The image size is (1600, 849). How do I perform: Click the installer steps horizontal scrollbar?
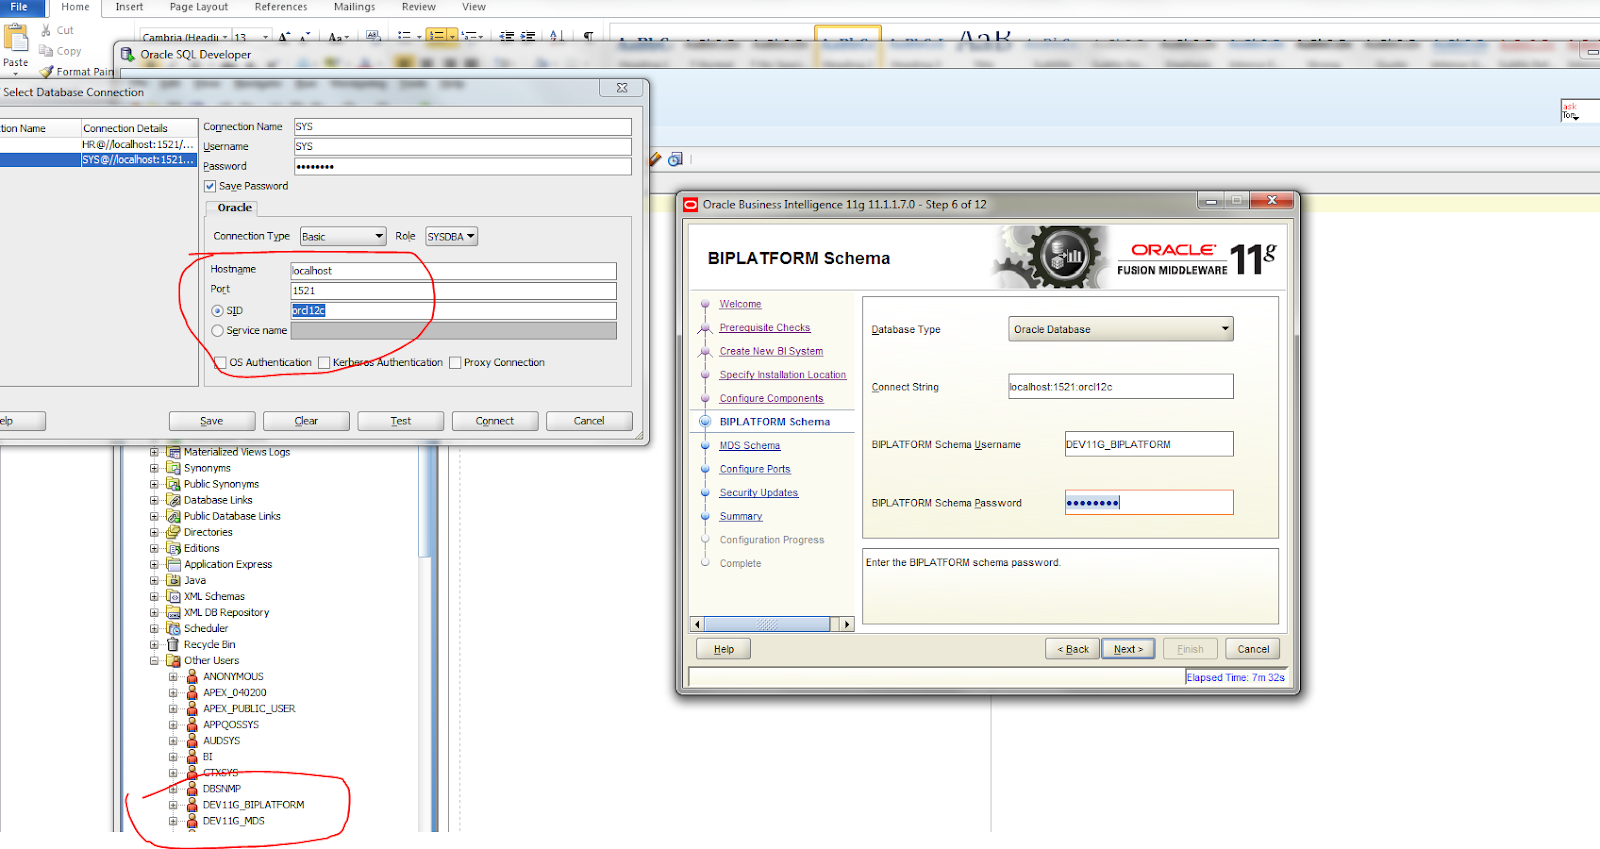[x=767, y=624]
